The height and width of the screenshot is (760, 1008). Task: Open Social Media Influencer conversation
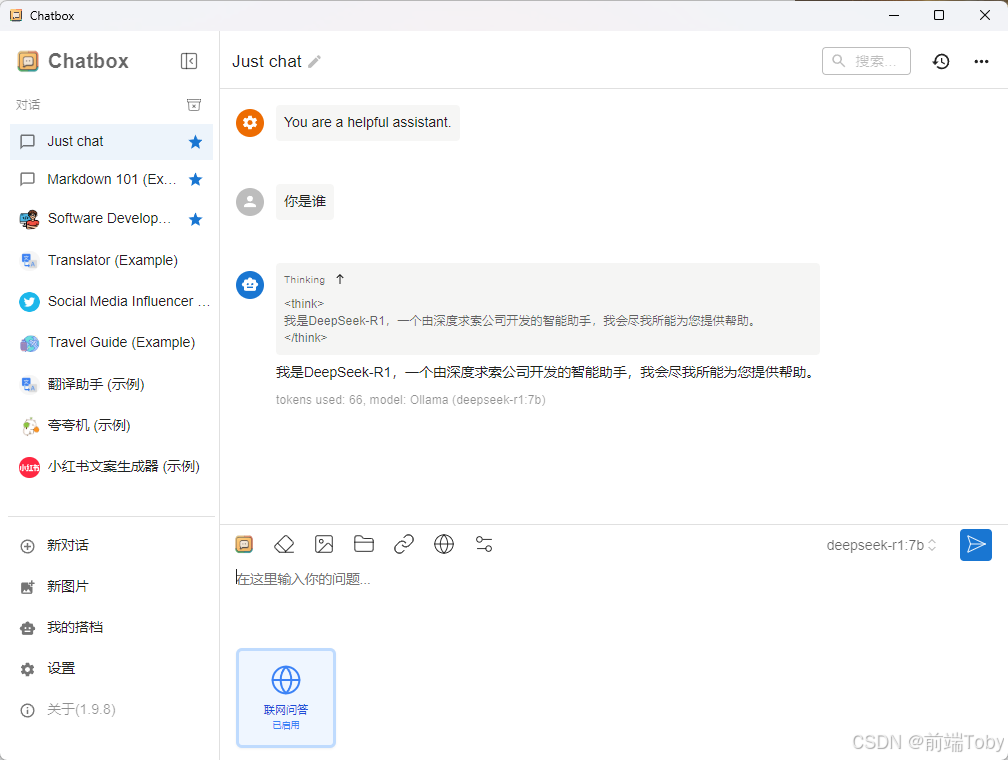point(111,302)
